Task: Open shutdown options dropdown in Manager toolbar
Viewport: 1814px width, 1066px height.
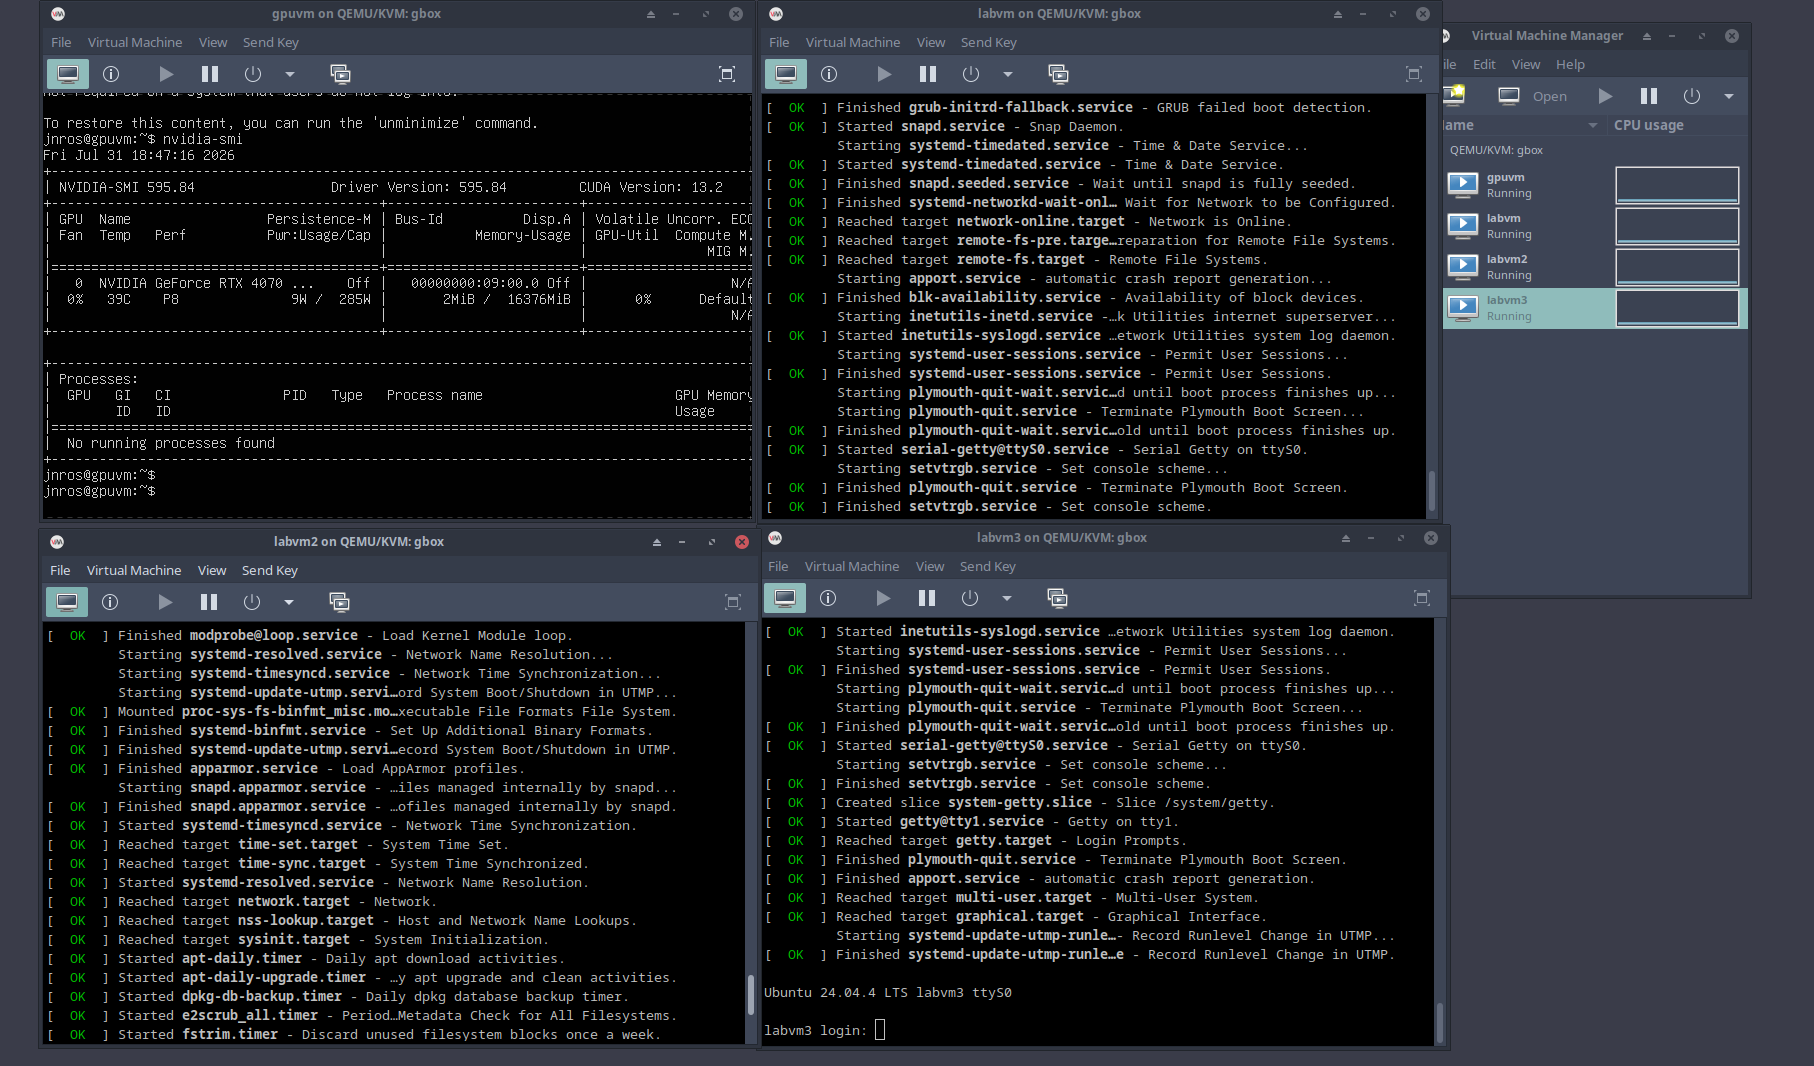Action: 1729,96
